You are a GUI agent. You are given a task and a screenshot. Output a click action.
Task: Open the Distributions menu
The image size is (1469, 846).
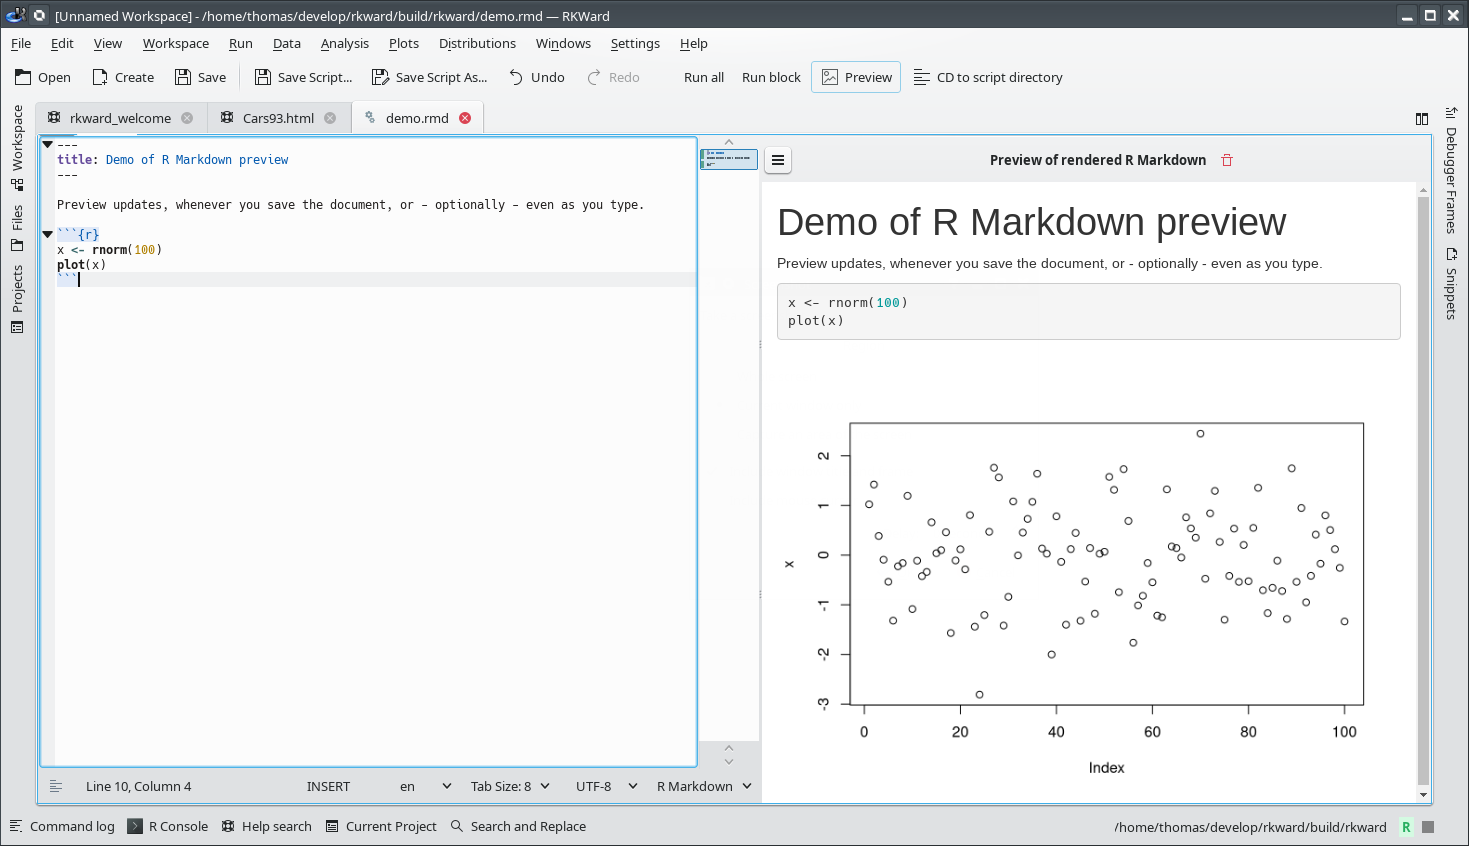tap(477, 43)
